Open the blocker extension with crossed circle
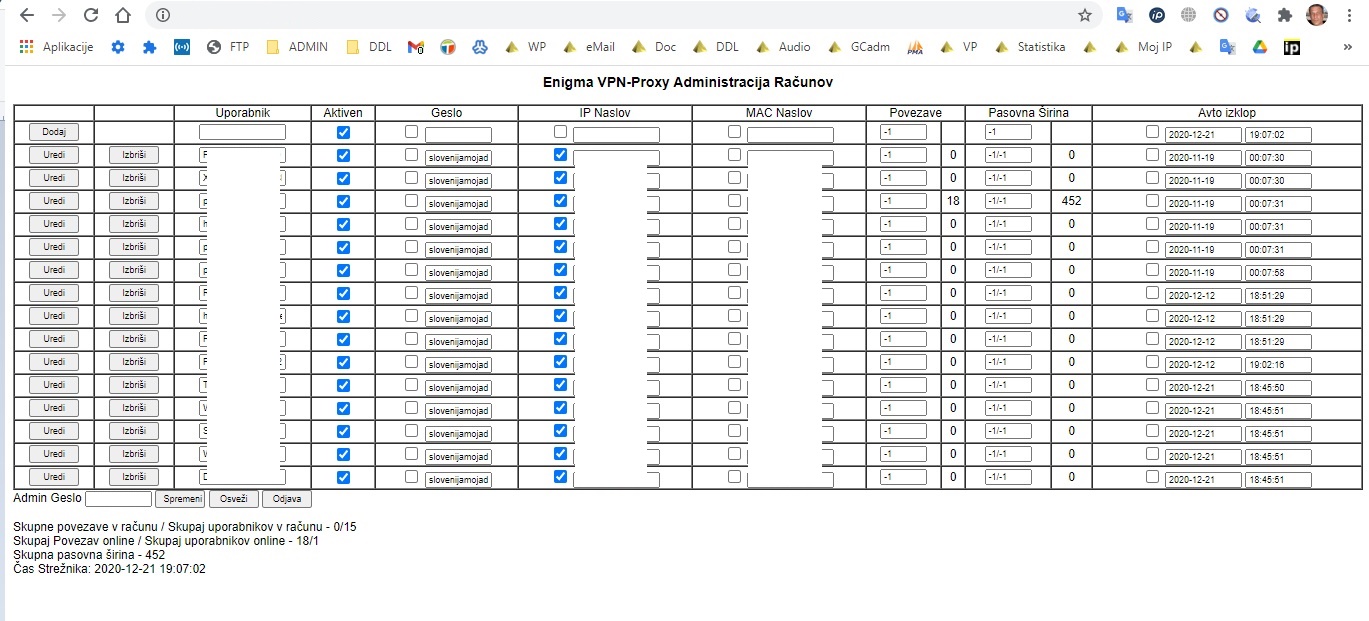The height and width of the screenshot is (621, 1369). (1221, 15)
